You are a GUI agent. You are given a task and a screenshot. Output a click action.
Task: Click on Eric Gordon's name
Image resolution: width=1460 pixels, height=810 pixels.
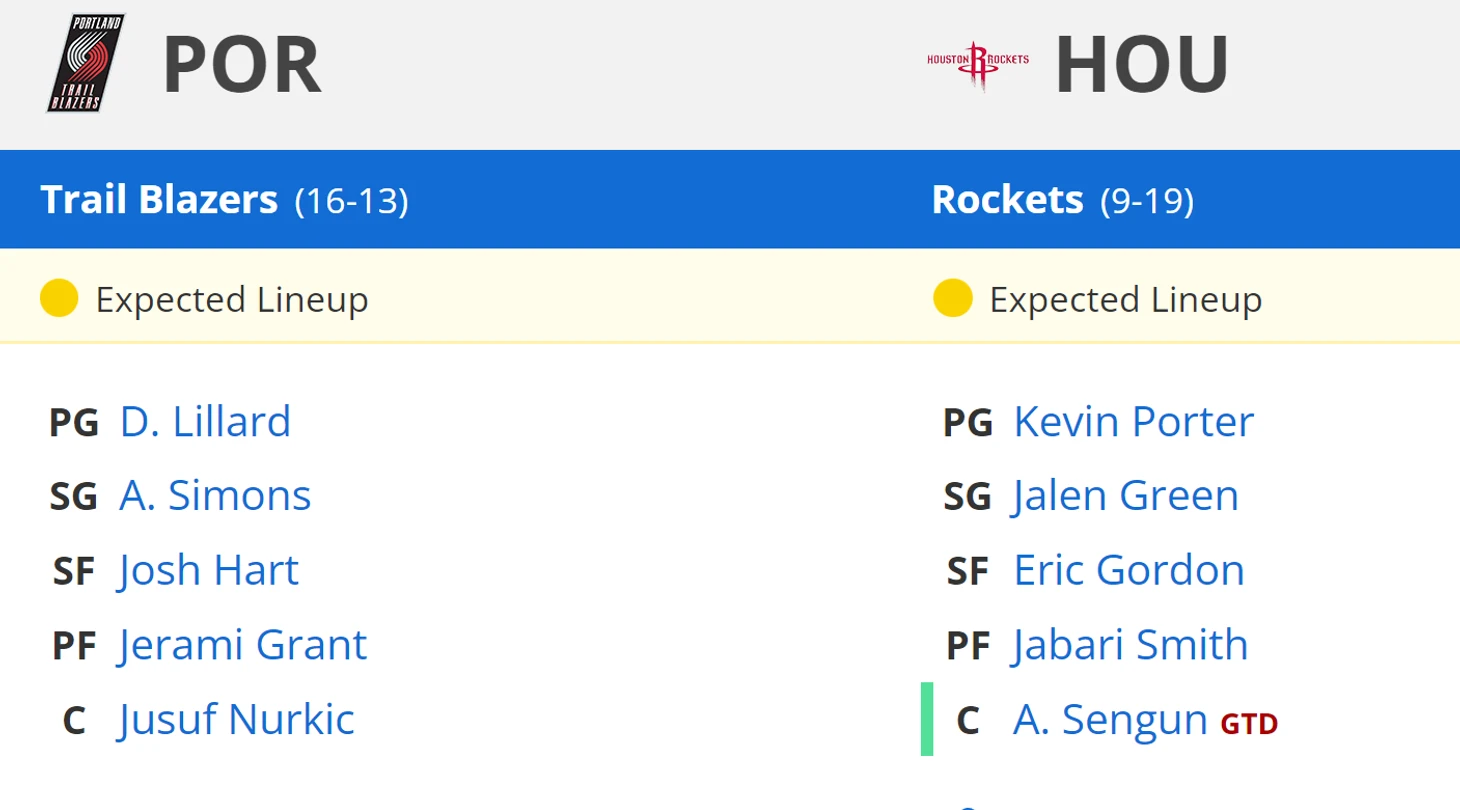coord(1129,570)
